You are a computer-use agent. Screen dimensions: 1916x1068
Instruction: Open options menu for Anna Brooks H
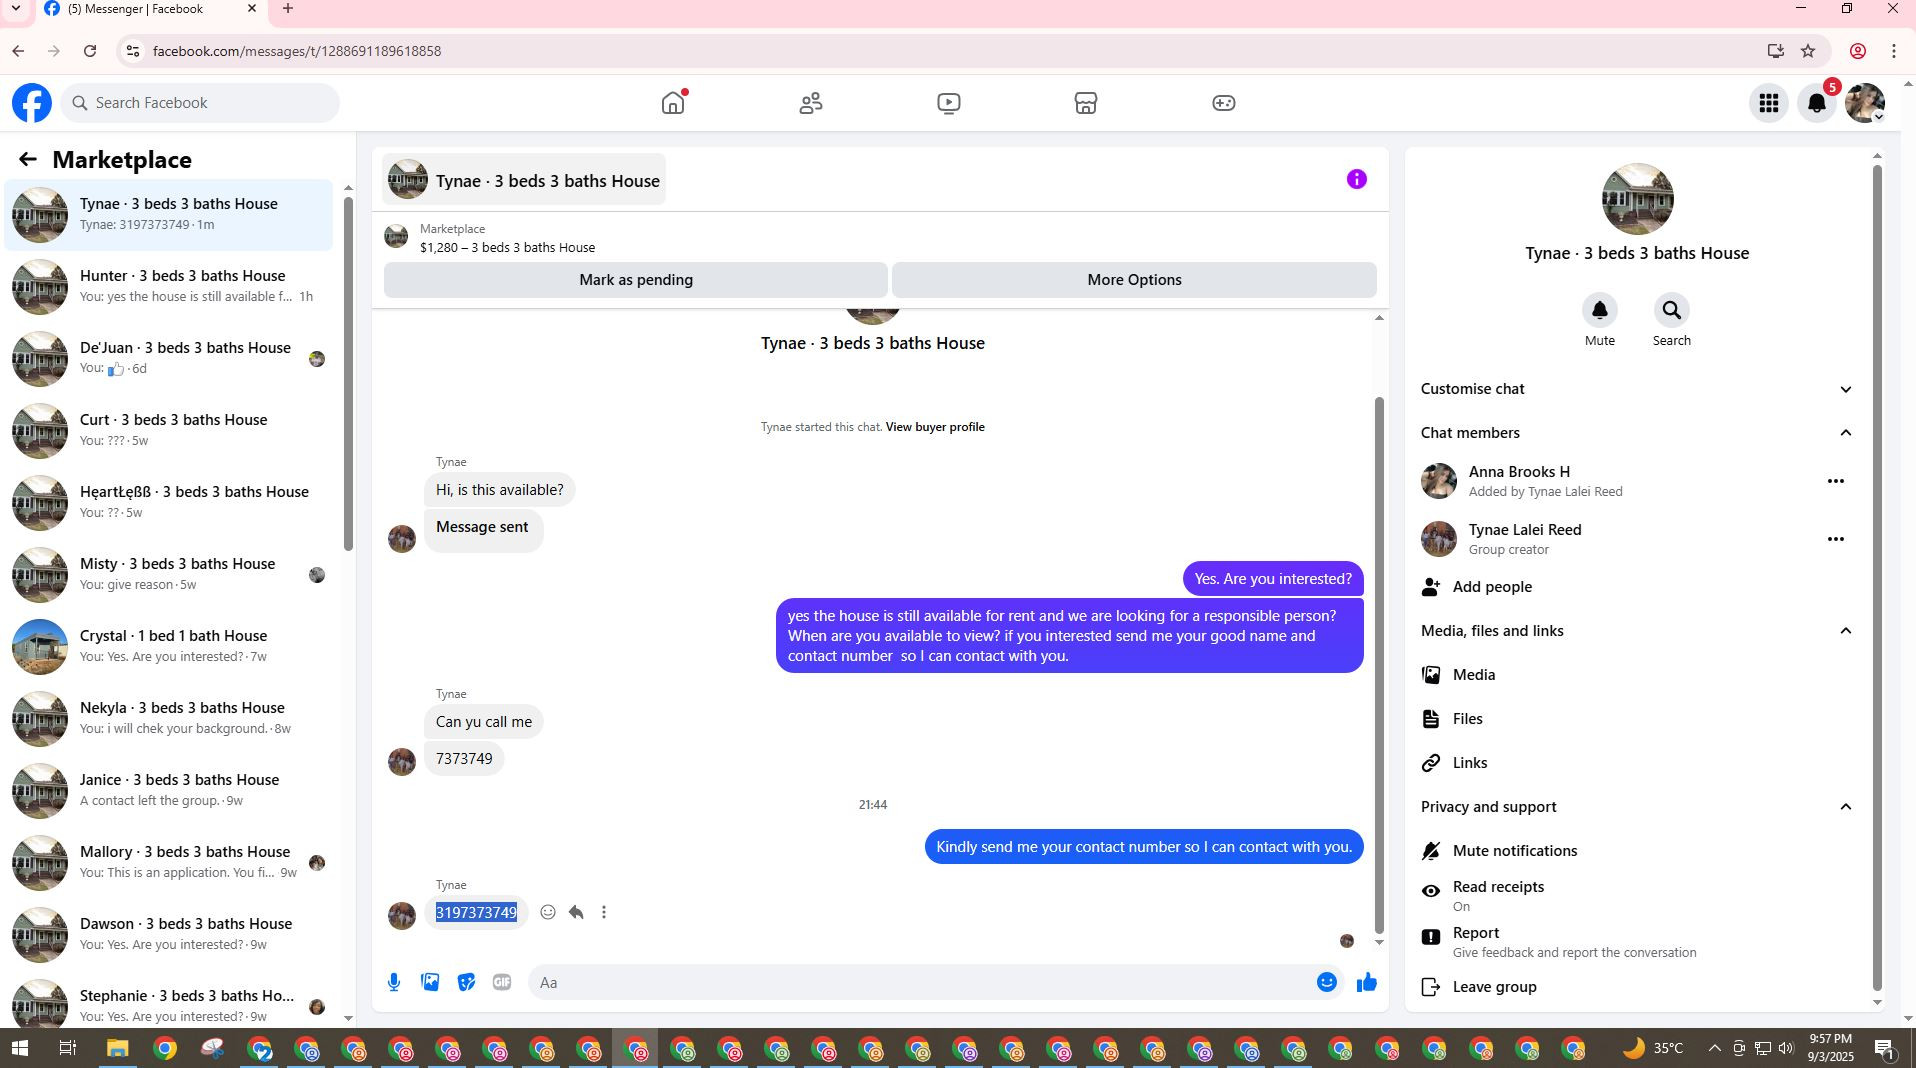pos(1836,482)
